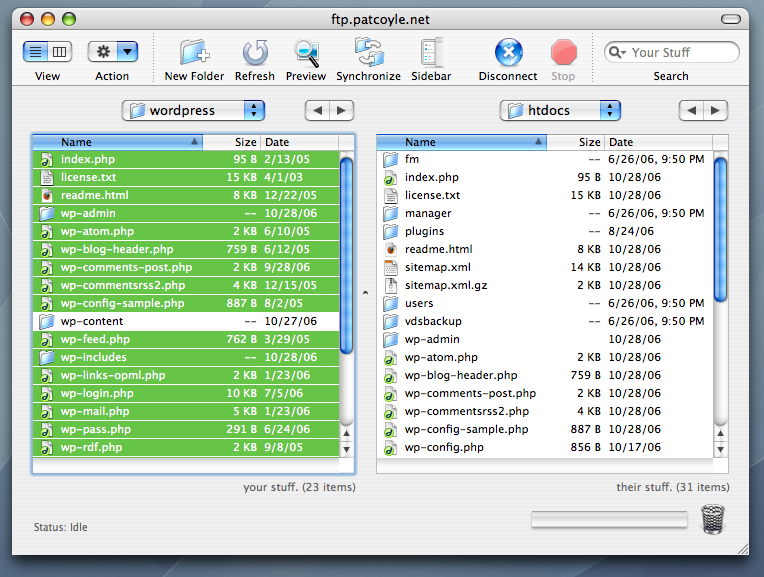This screenshot has height=577, width=764.
Task: Click the local pane vertical scrollbar thumb
Action: (x=346, y=255)
